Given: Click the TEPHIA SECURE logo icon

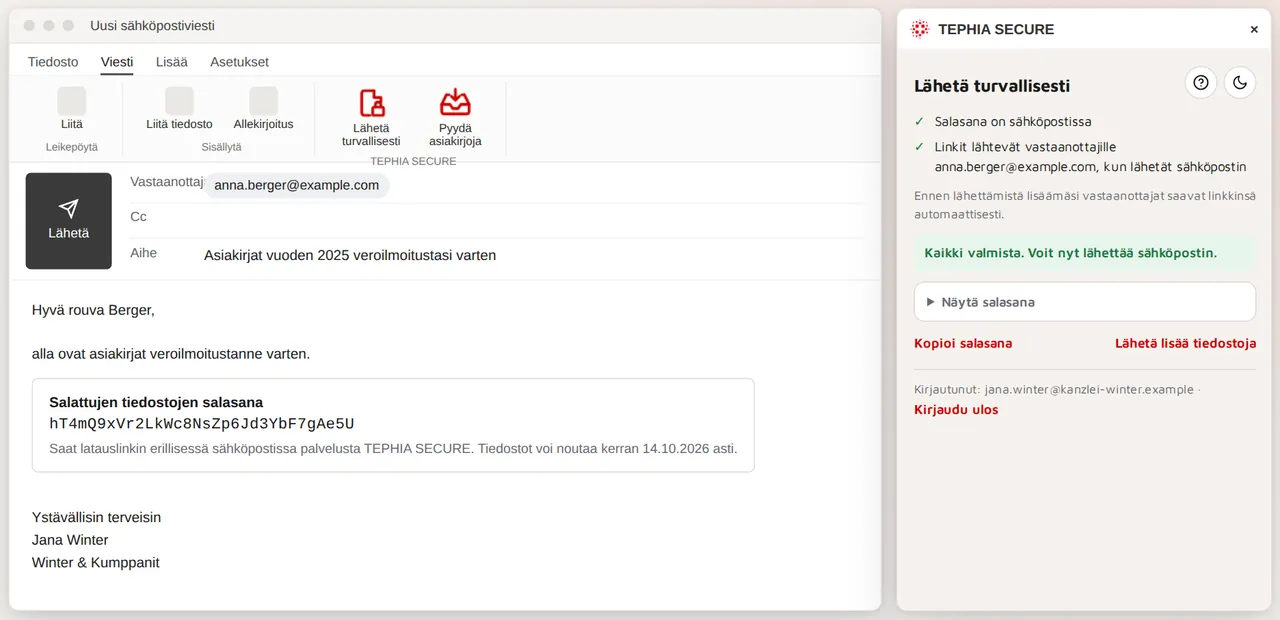Looking at the screenshot, I should click(x=920, y=29).
